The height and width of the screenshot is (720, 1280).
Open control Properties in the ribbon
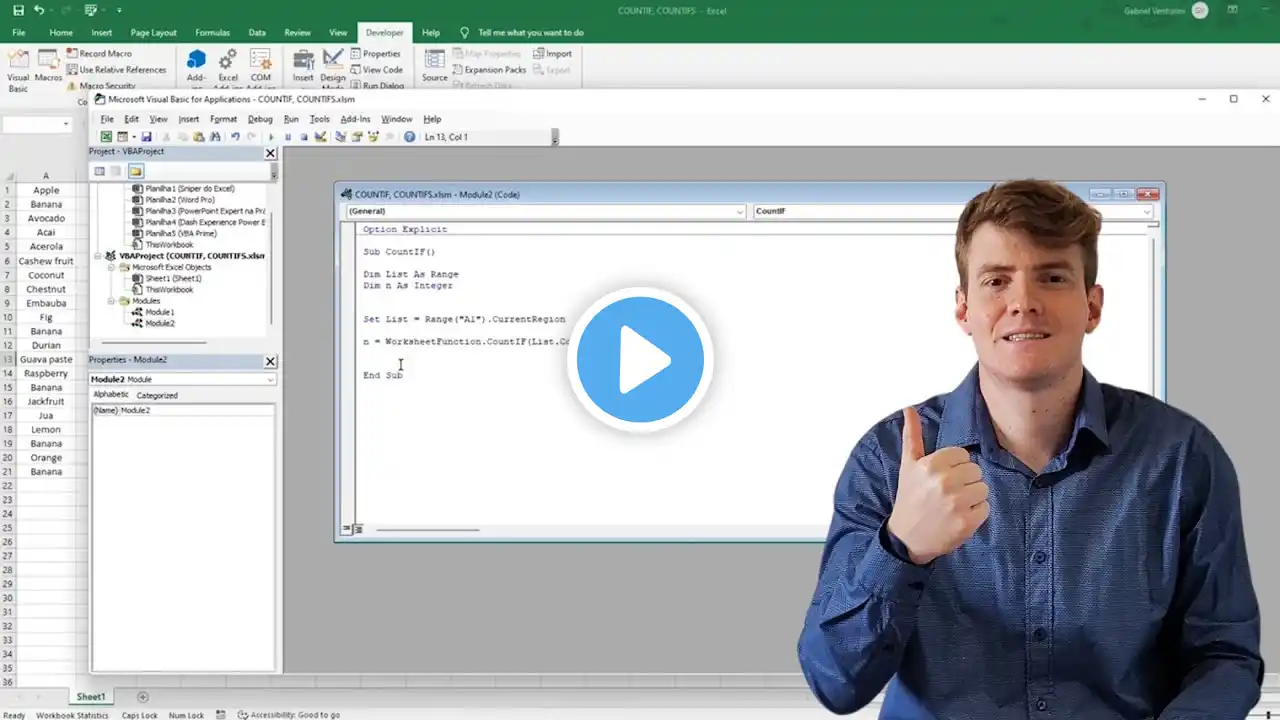(376, 54)
